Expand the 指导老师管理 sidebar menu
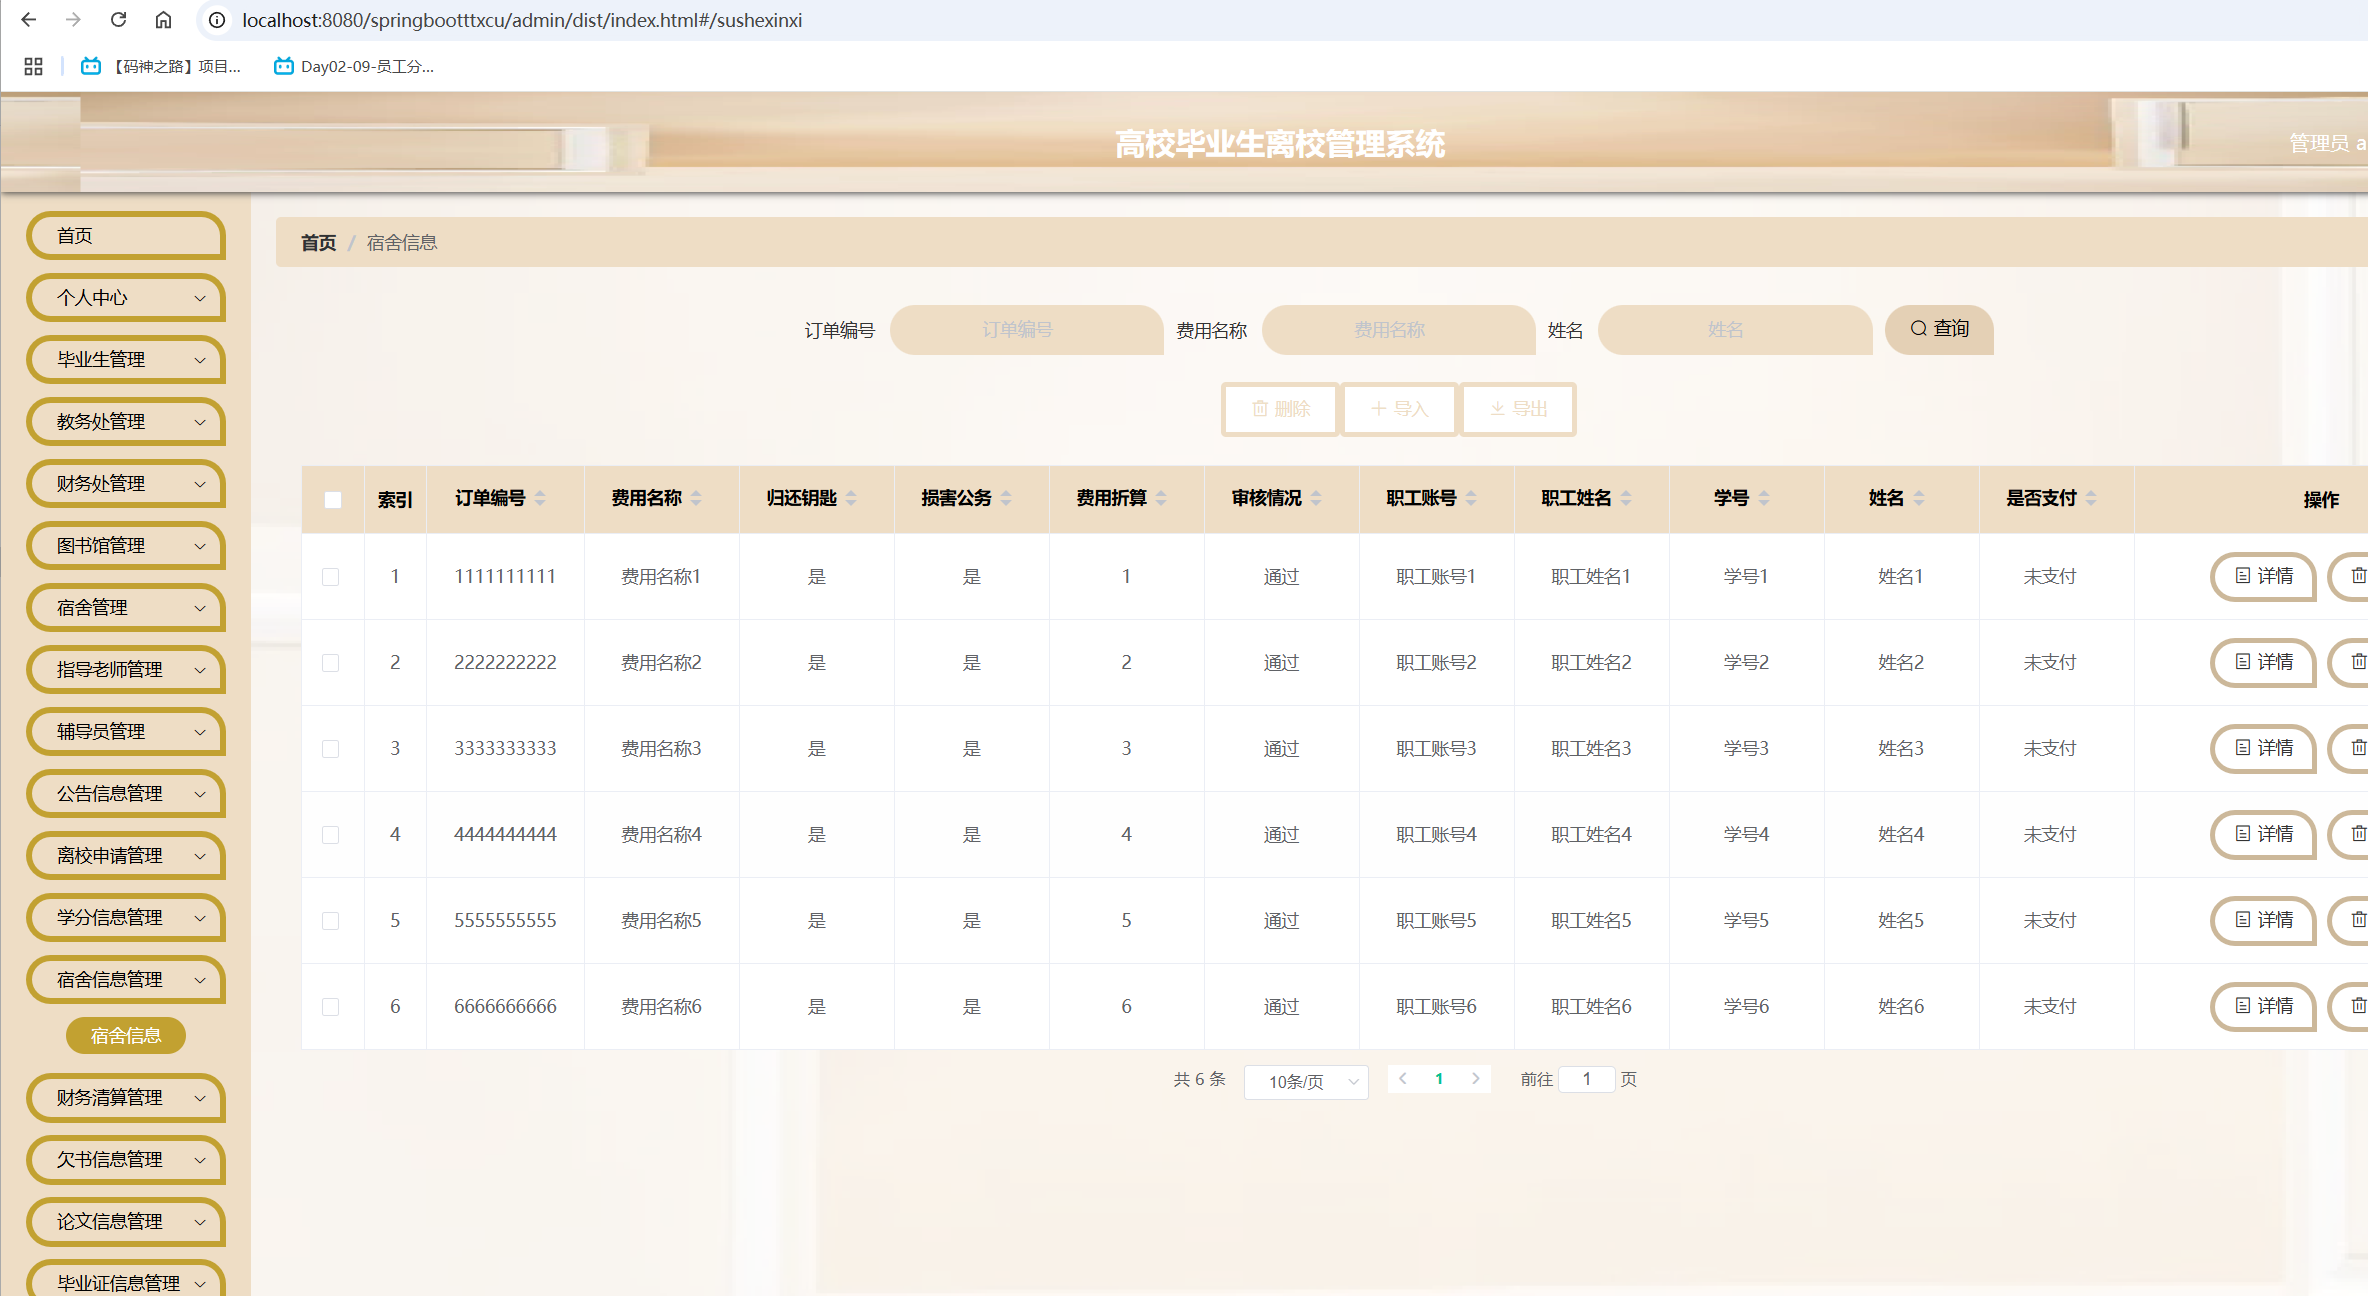Screen dimensions: 2368x1296 (x=126, y=670)
